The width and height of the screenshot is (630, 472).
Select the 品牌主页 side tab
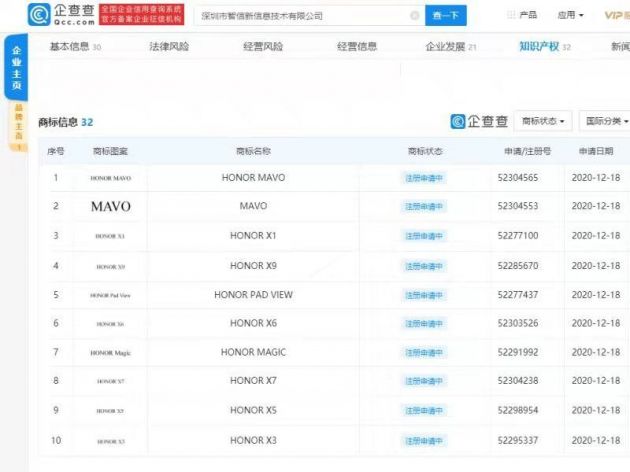coord(16,127)
